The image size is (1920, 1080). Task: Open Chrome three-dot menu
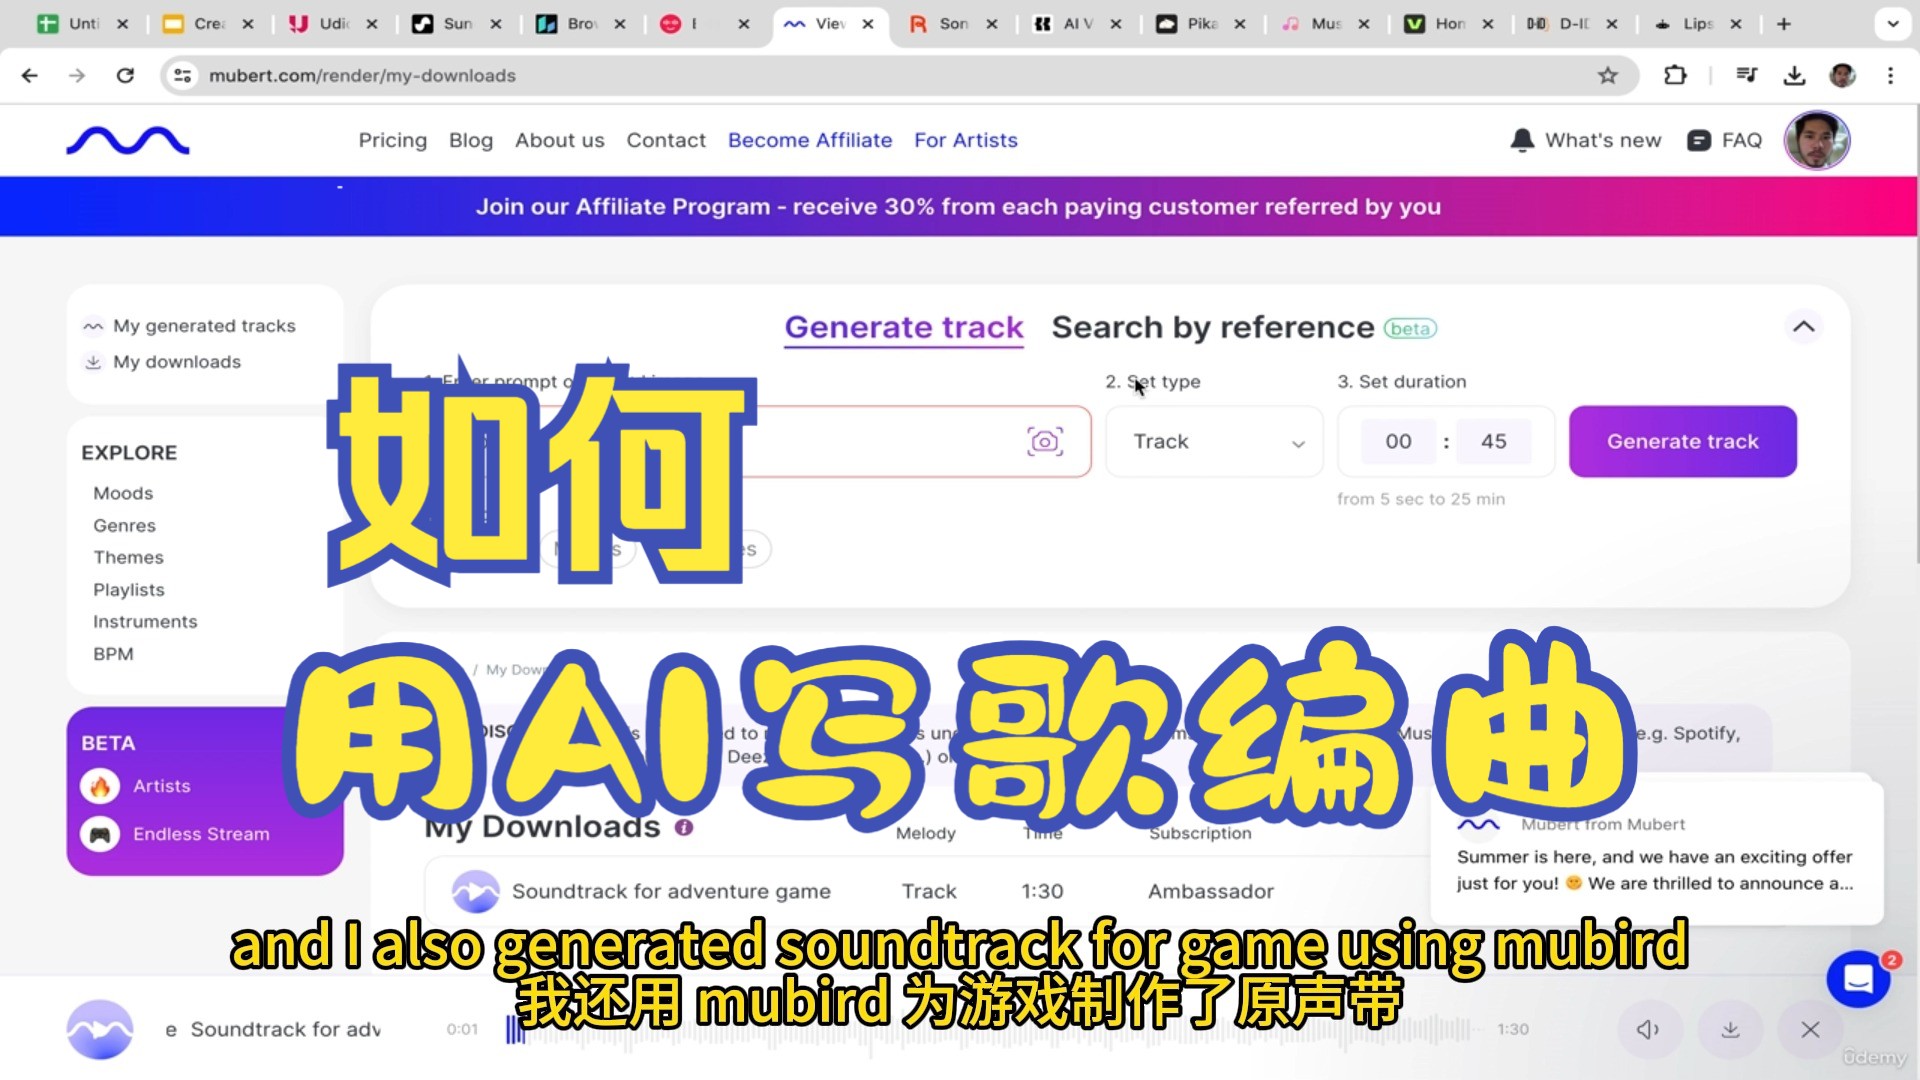pos(1890,75)
